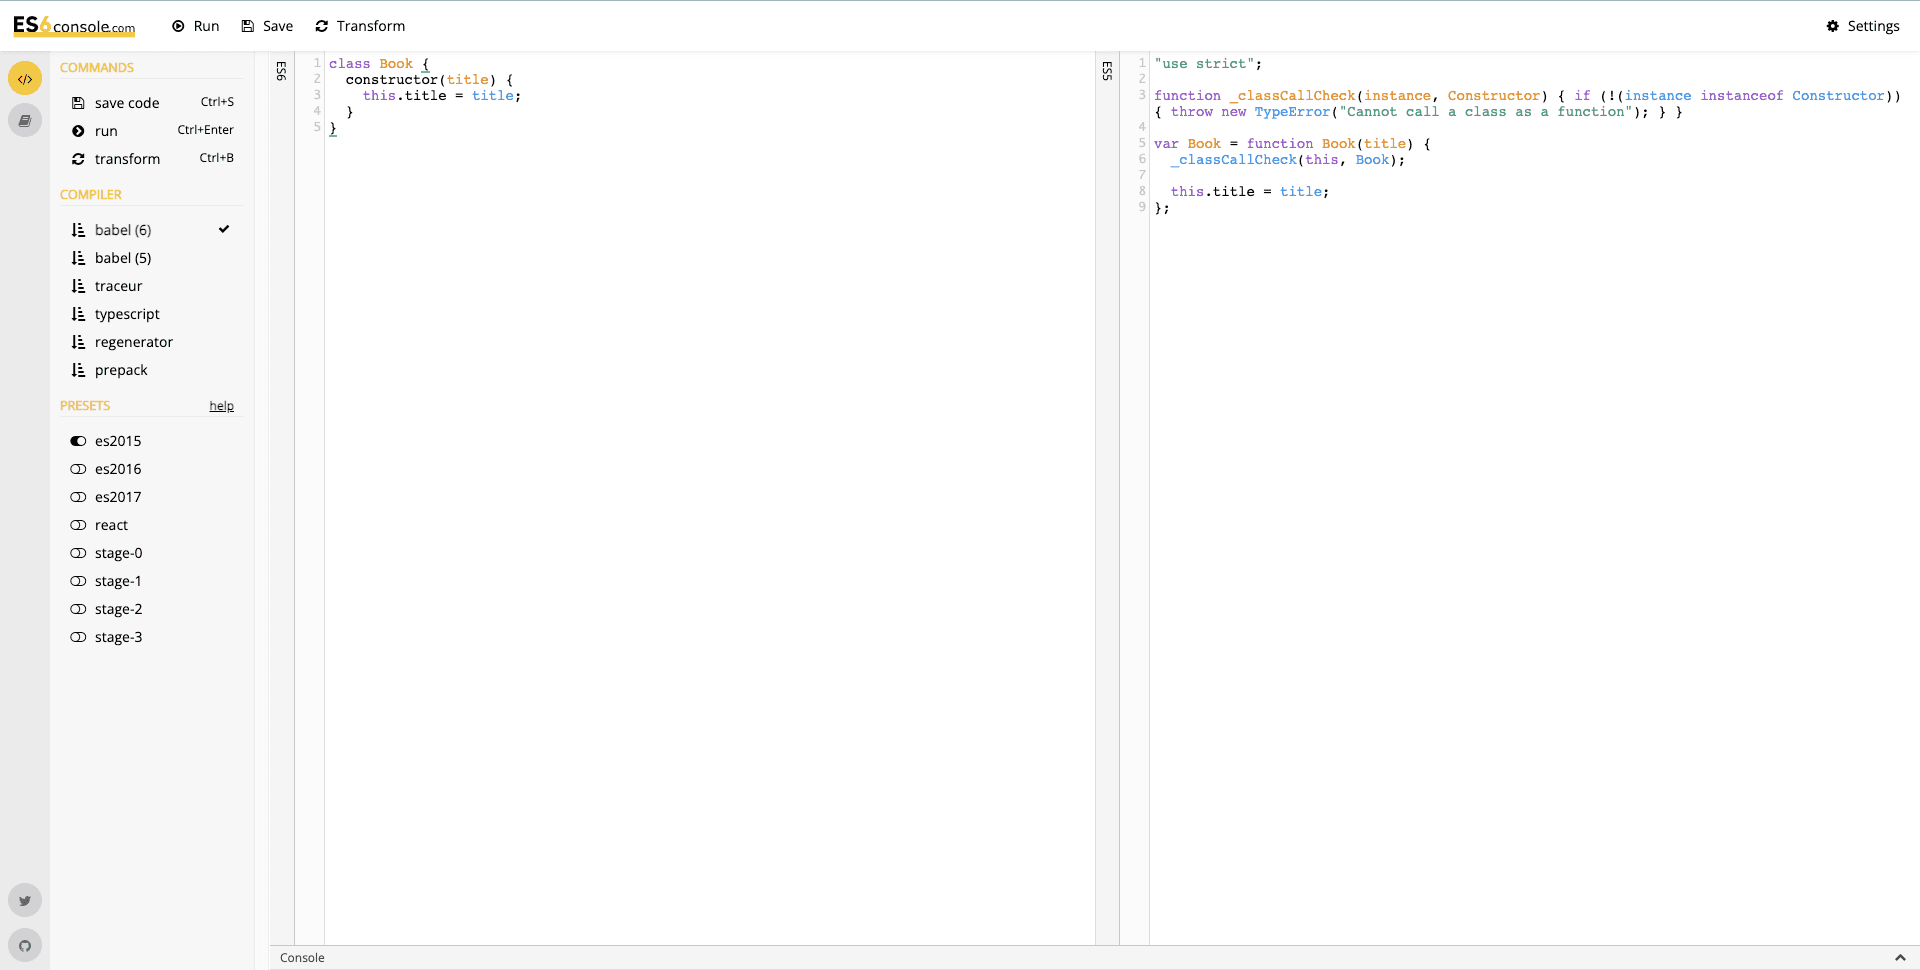Click the save code command
The height and width of the screenshot is (970, 1920).
pos(127,103)
